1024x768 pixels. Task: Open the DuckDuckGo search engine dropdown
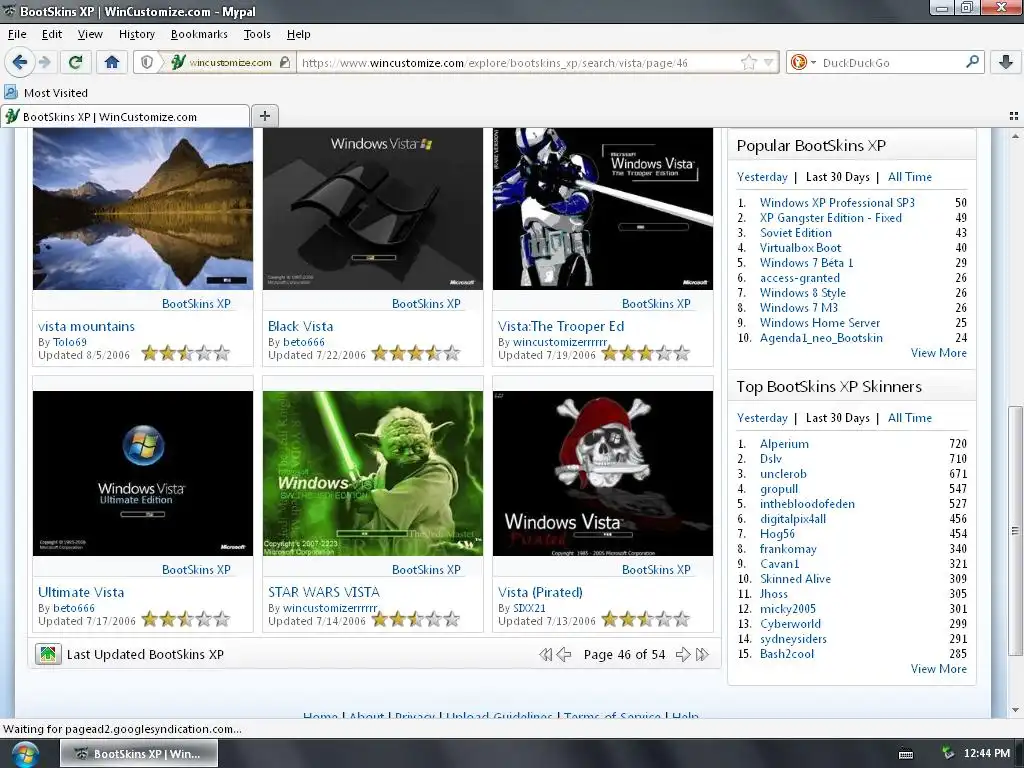(x=803, y=63)
